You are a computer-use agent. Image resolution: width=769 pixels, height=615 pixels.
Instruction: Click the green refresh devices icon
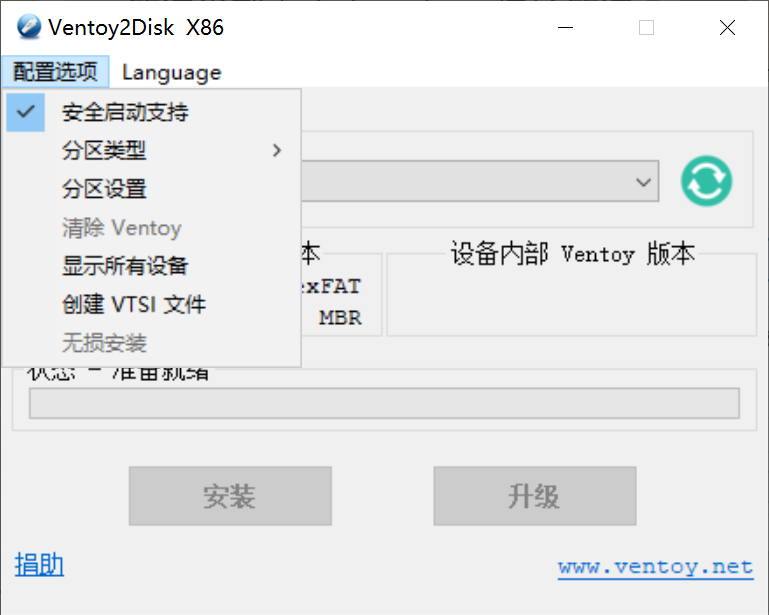(706, 181)
